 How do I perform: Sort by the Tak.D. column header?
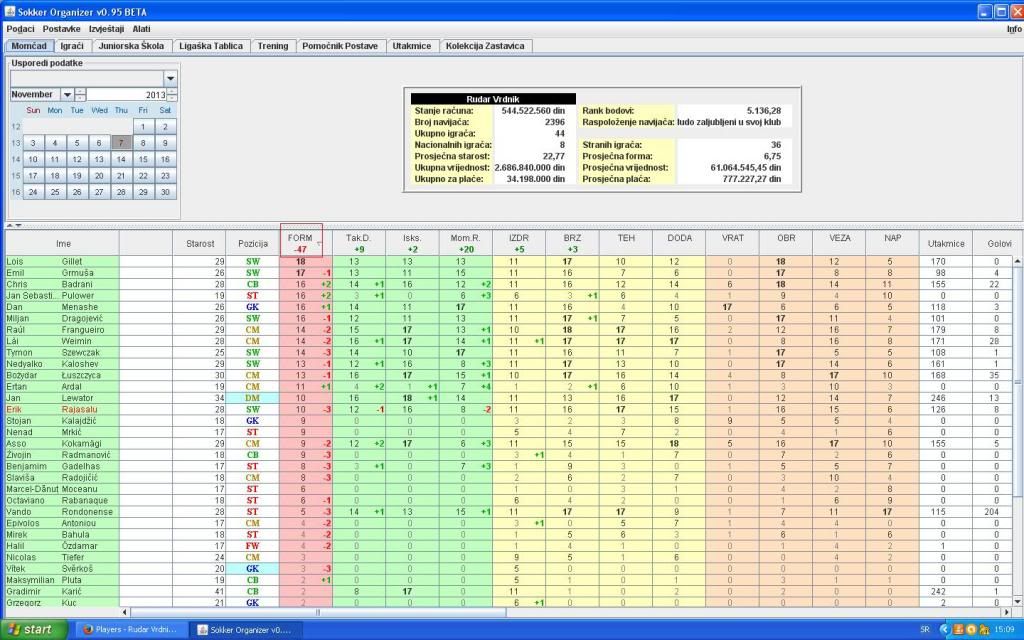pos(359,242)
